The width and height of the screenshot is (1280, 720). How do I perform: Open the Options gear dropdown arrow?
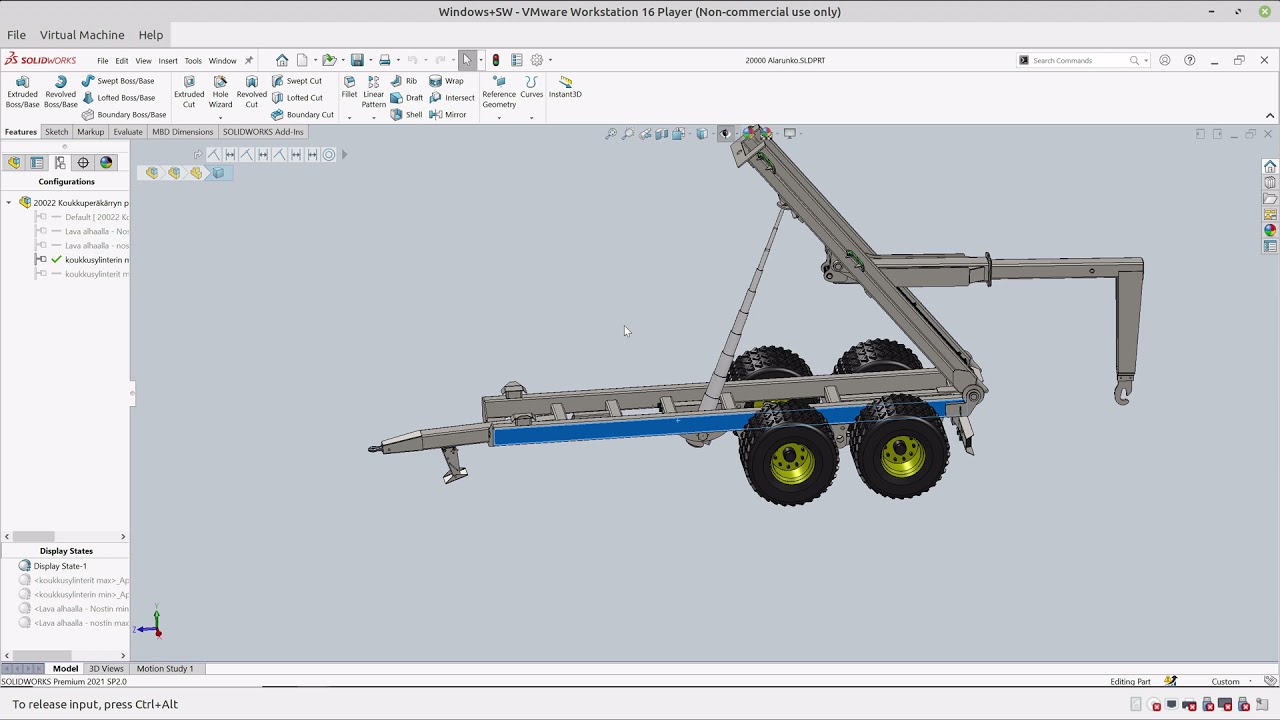[550, 60]
